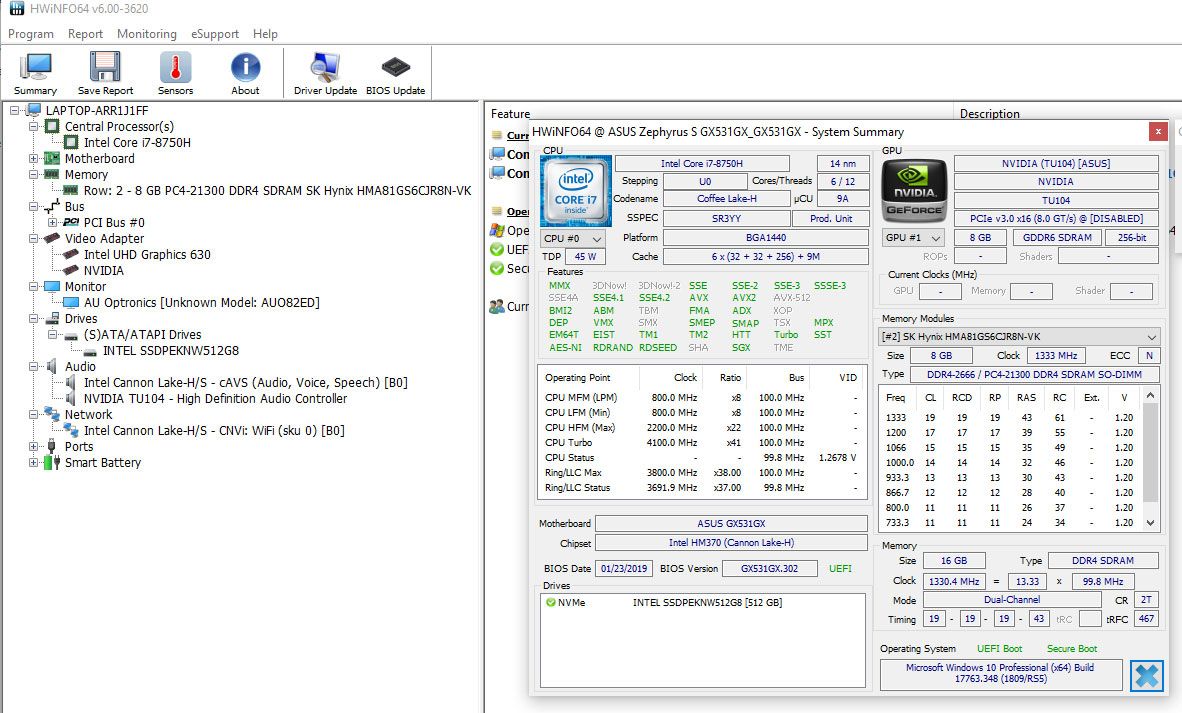This screenshot has width=1182, height=713.
Task: Open the Help menu
Action: pyautogui.click(x=265, y=34)
